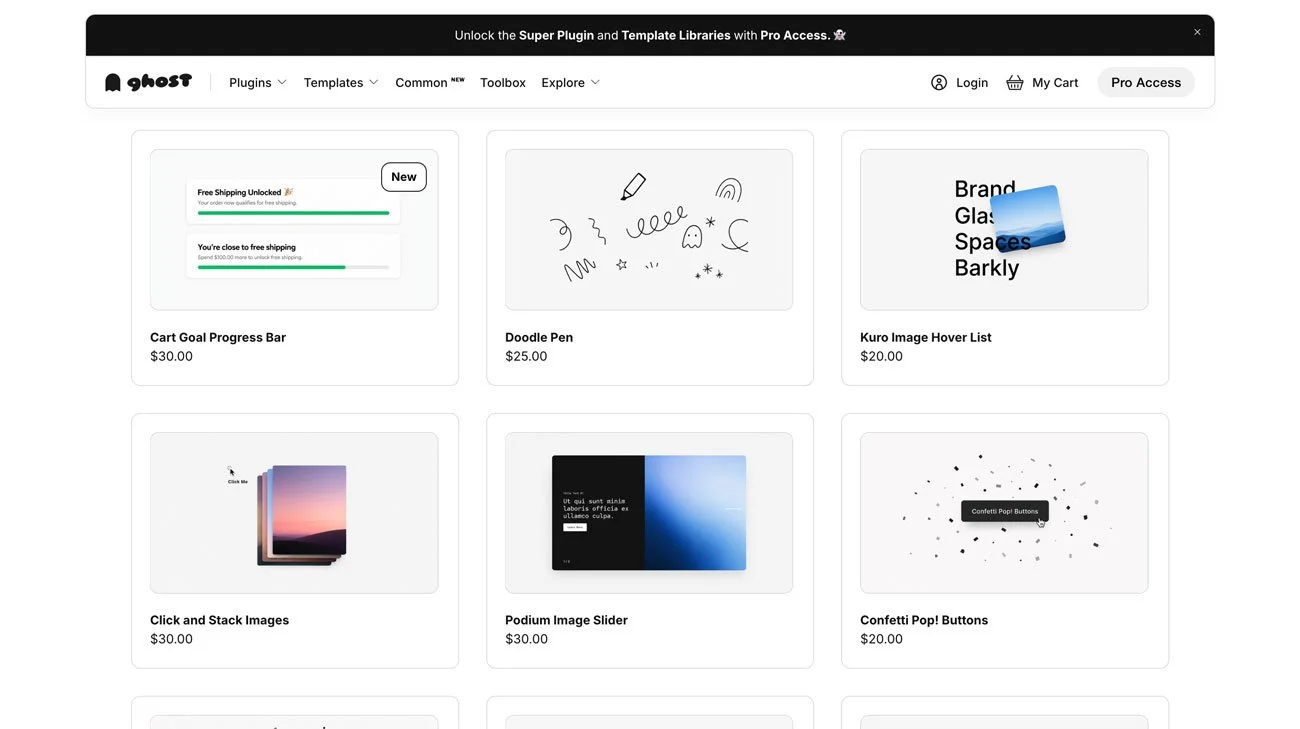Click the Pro Access button
Screen dimensions: 1300x729
1146,83
